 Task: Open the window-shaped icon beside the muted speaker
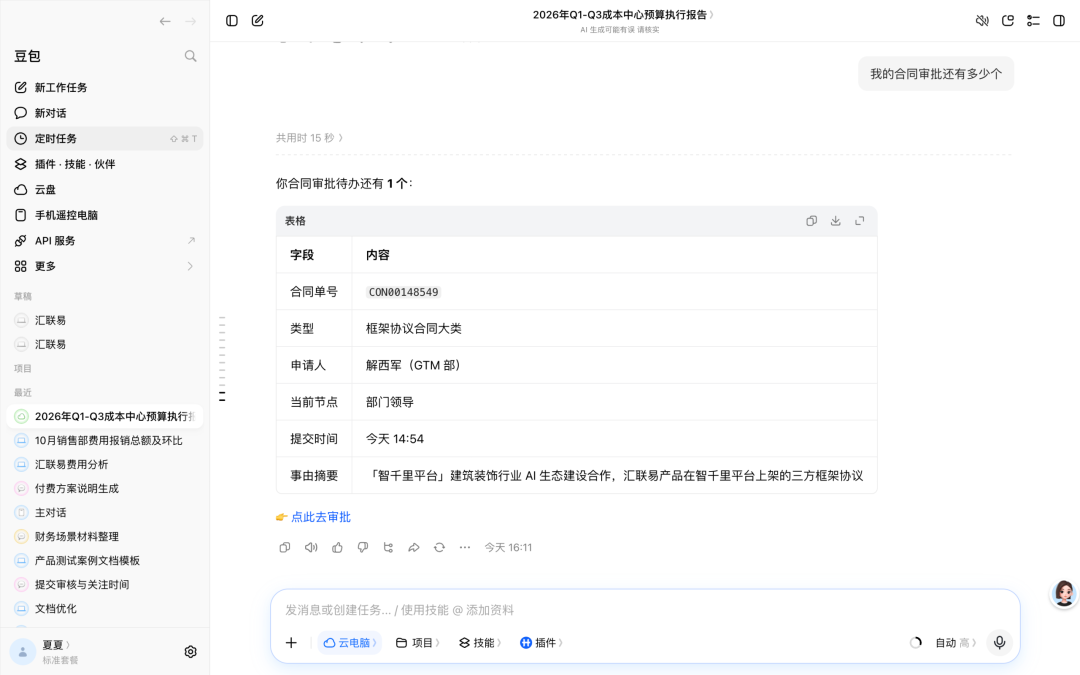[1008, 21]
